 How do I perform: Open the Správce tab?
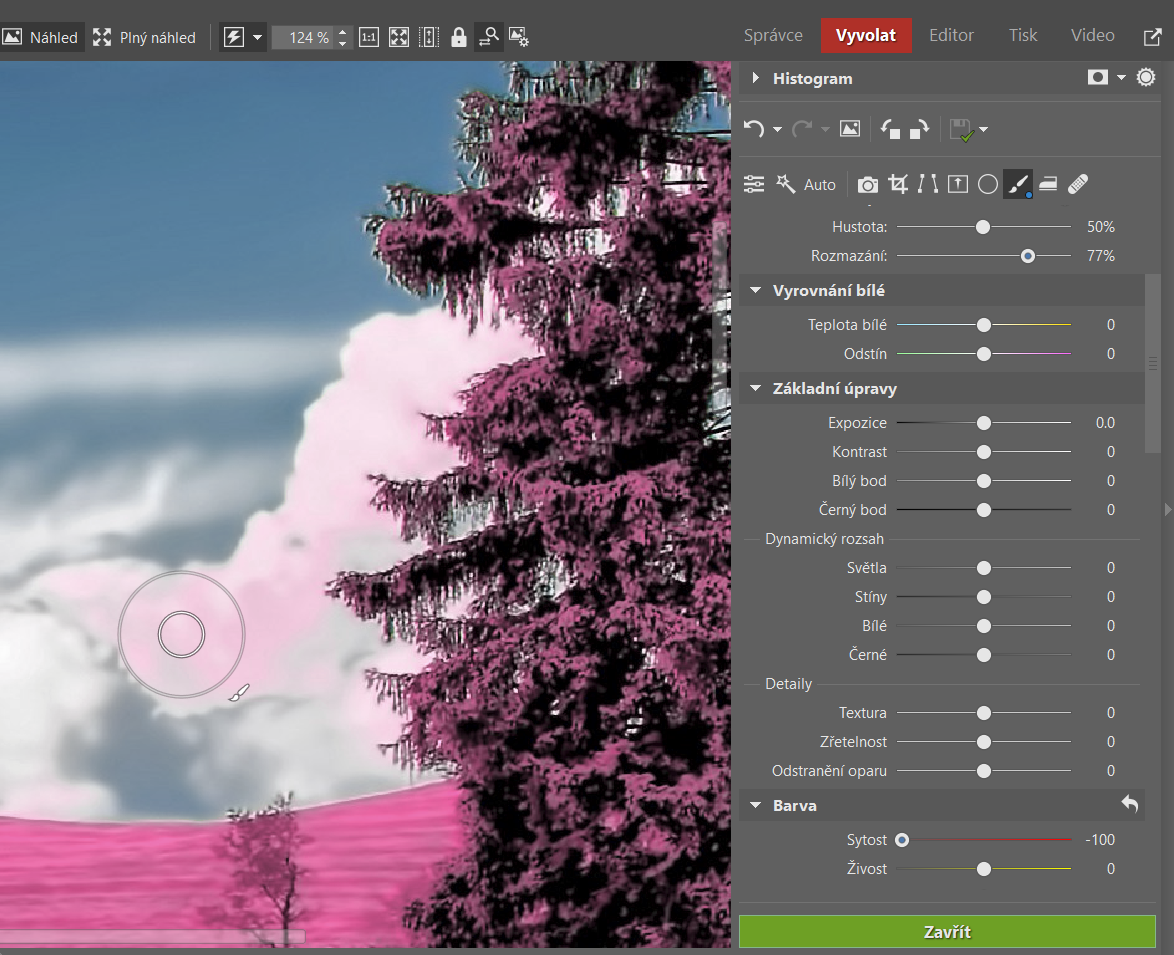pos(773,35)
